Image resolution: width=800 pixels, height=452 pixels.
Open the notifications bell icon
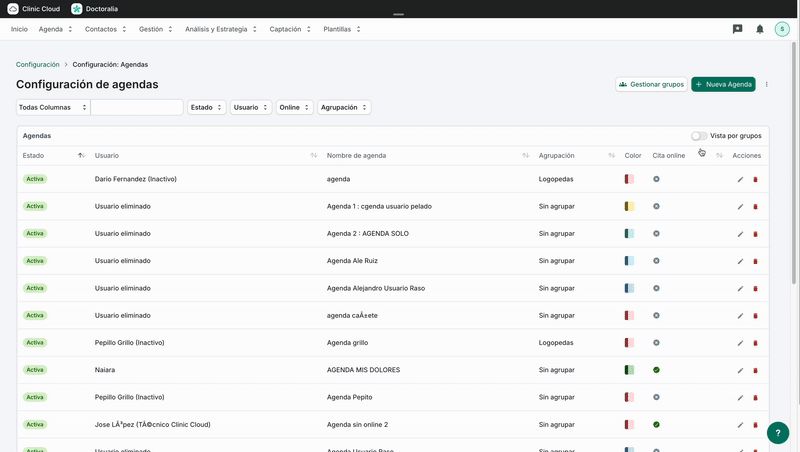coord(760,29)
